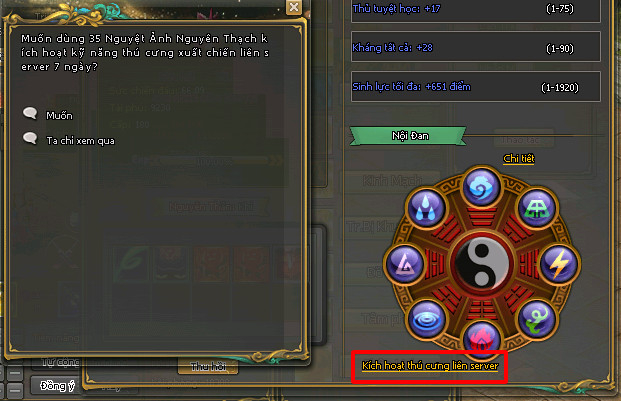Select the "Sinh lực tối đa" stat row
The image size is (621, 401).
tap(476, 86)
